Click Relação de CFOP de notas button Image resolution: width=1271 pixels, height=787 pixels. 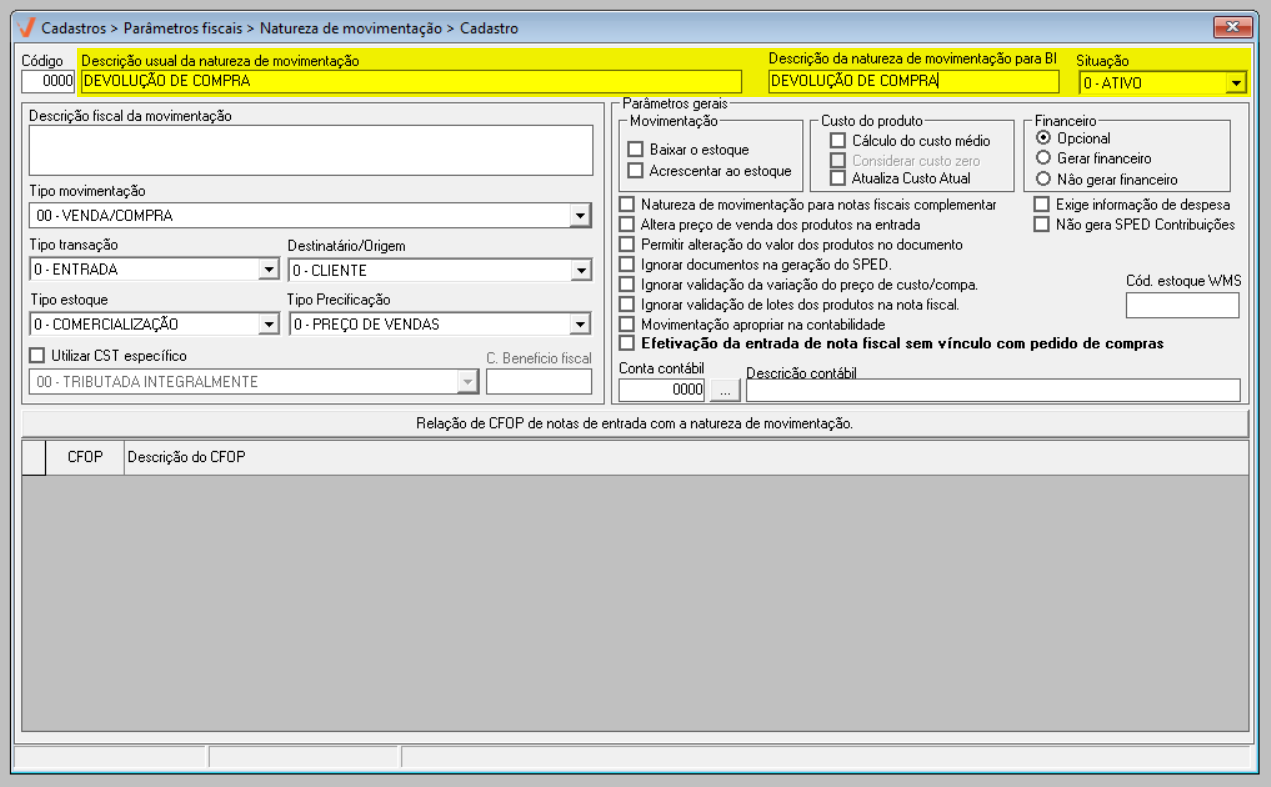634,424
